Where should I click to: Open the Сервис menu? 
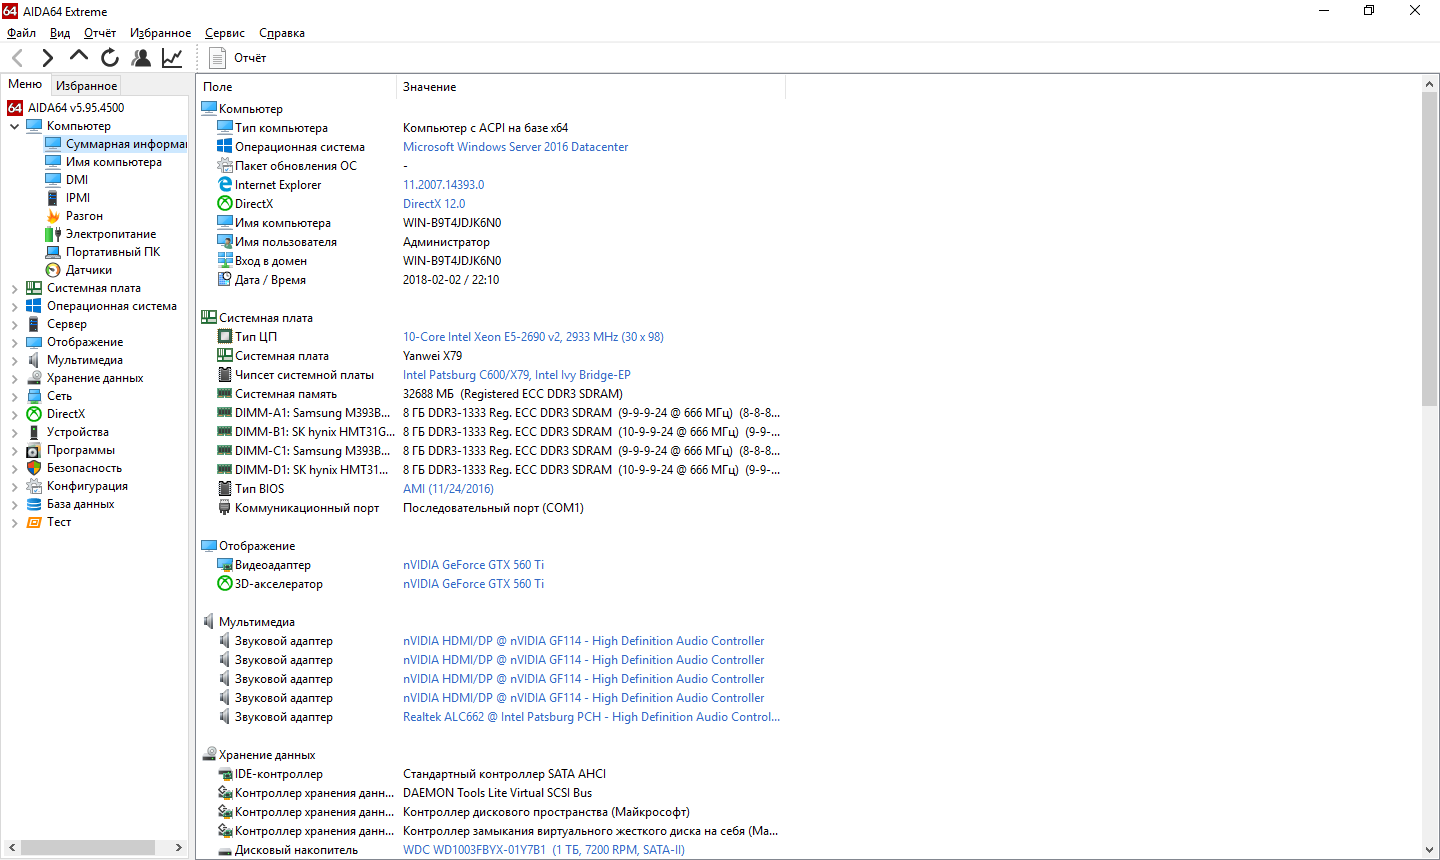tap(224, 33)
